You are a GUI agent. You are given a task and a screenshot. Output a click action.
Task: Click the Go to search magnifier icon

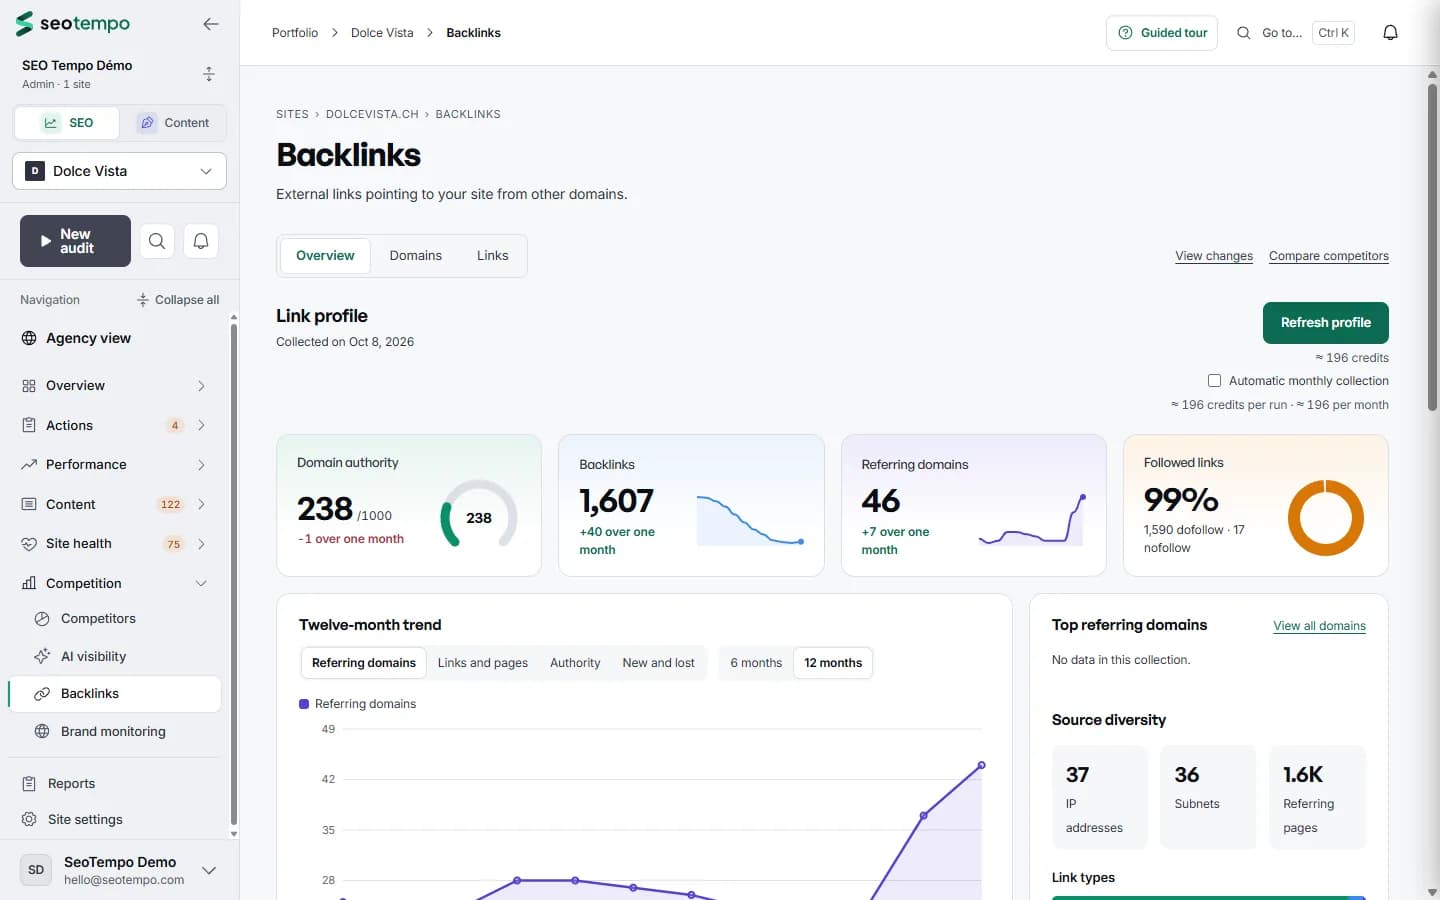(x=1243, y=33)
